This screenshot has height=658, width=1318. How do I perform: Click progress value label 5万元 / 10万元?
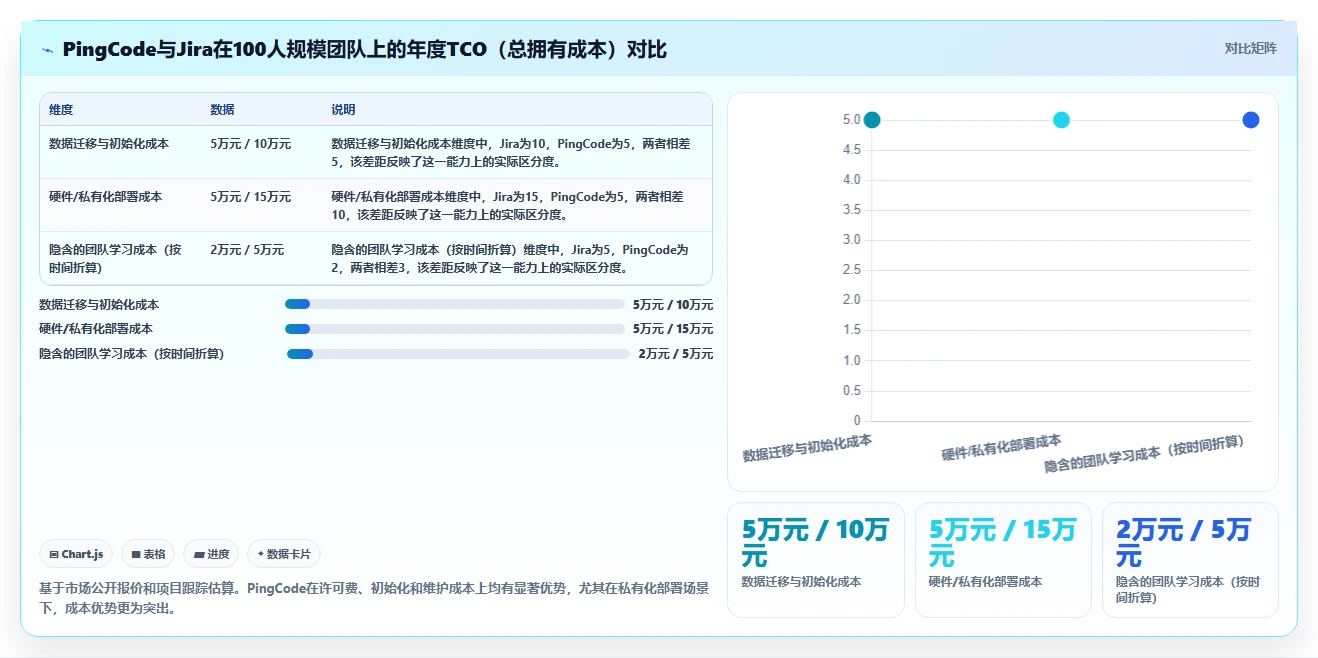point(673,305)
